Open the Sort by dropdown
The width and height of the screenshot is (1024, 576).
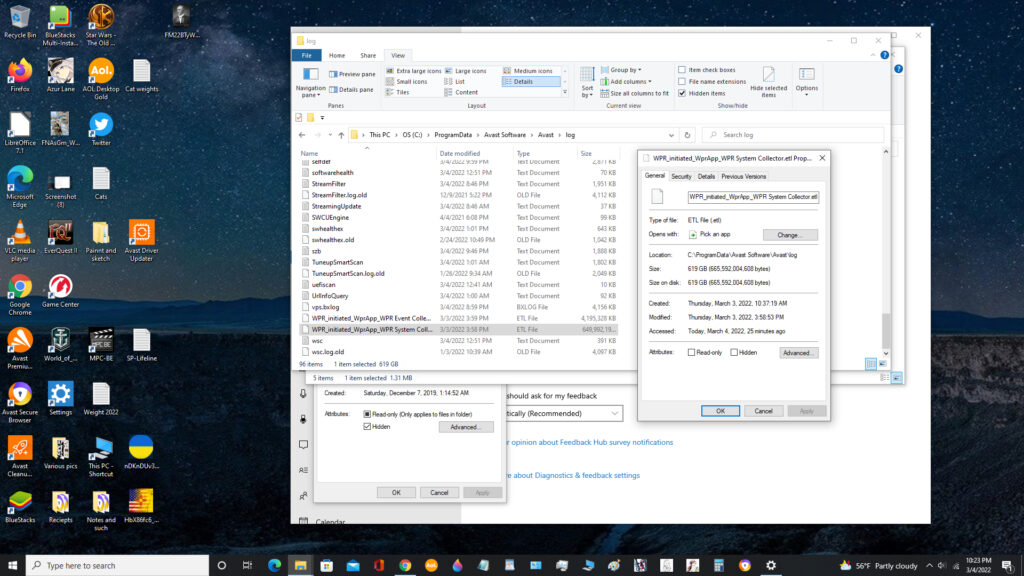pyautogui.click(x=585, y=82)
